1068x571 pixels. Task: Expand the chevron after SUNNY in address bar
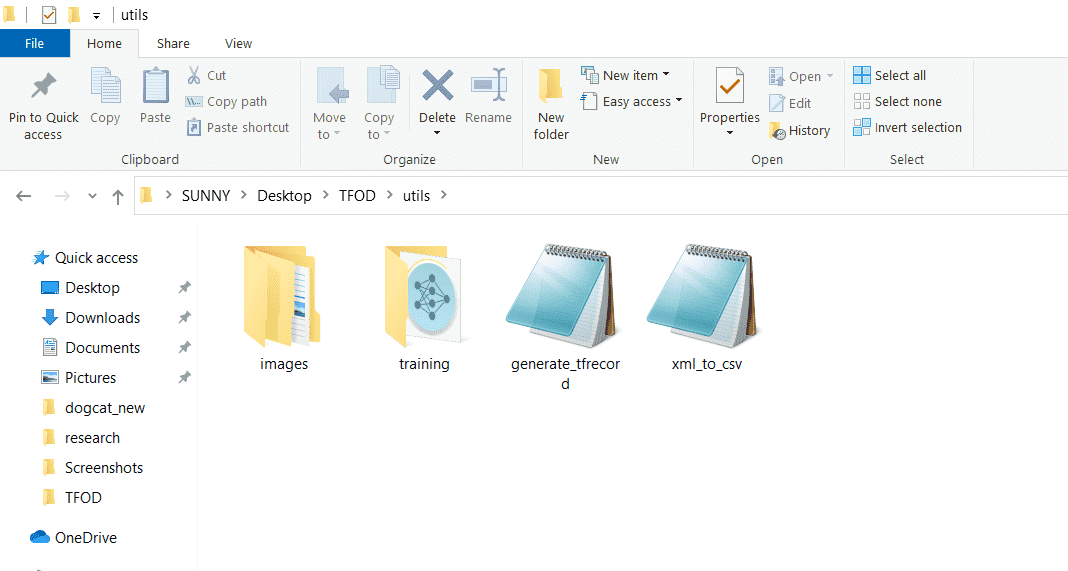point(244,195)
